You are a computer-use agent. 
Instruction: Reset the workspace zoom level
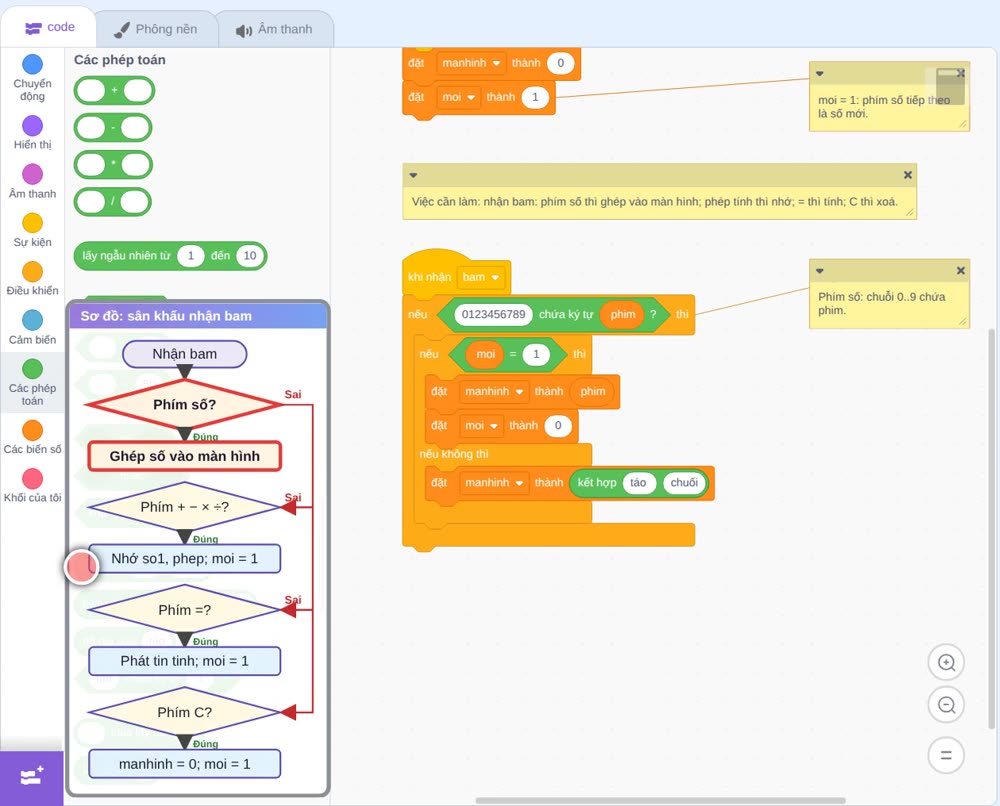click(x=946, y=756)
